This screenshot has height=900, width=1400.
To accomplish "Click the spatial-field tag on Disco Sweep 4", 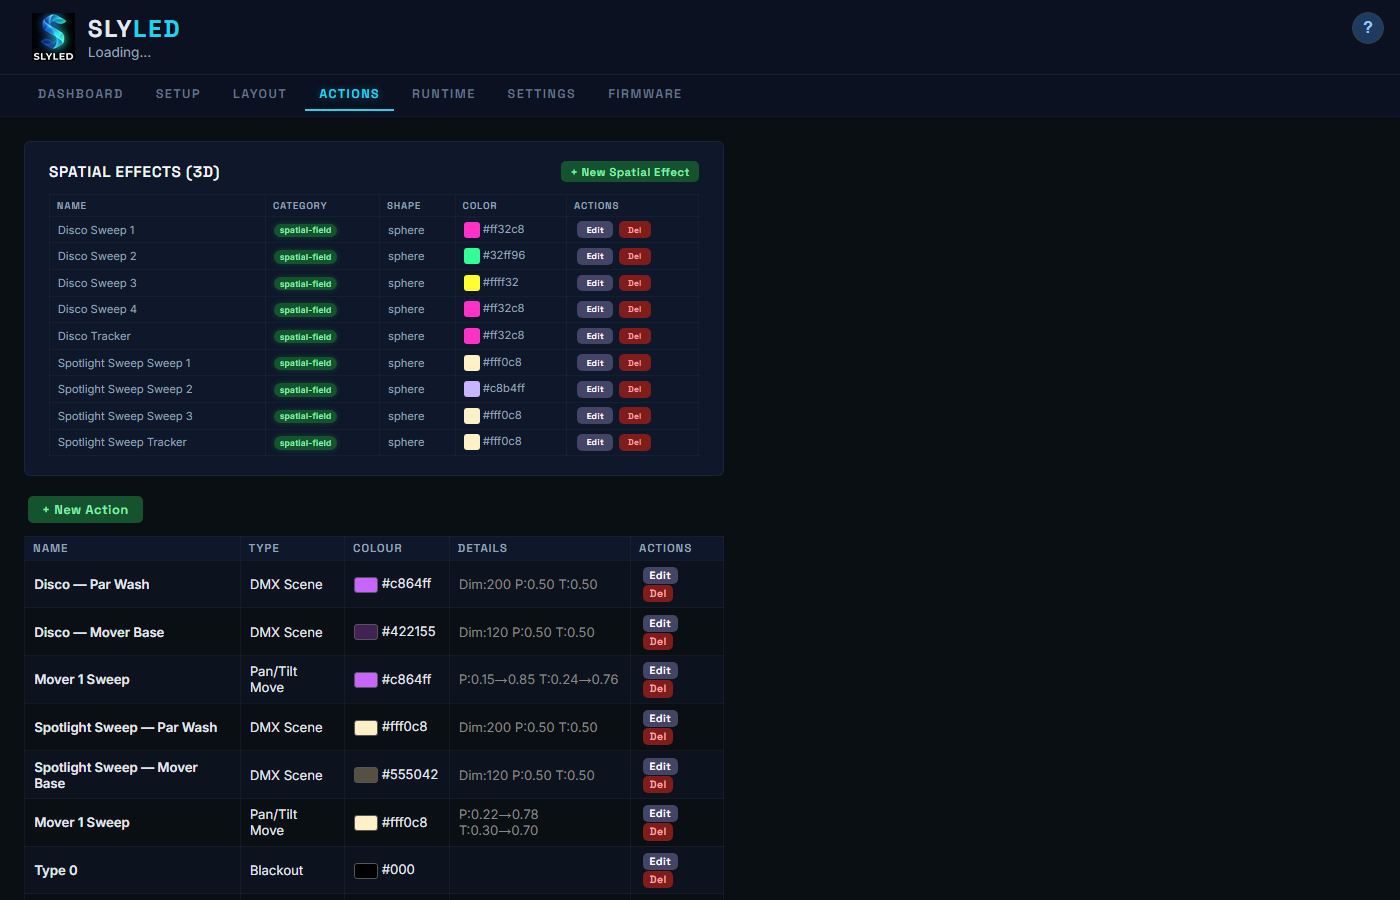I will point(305,310).
